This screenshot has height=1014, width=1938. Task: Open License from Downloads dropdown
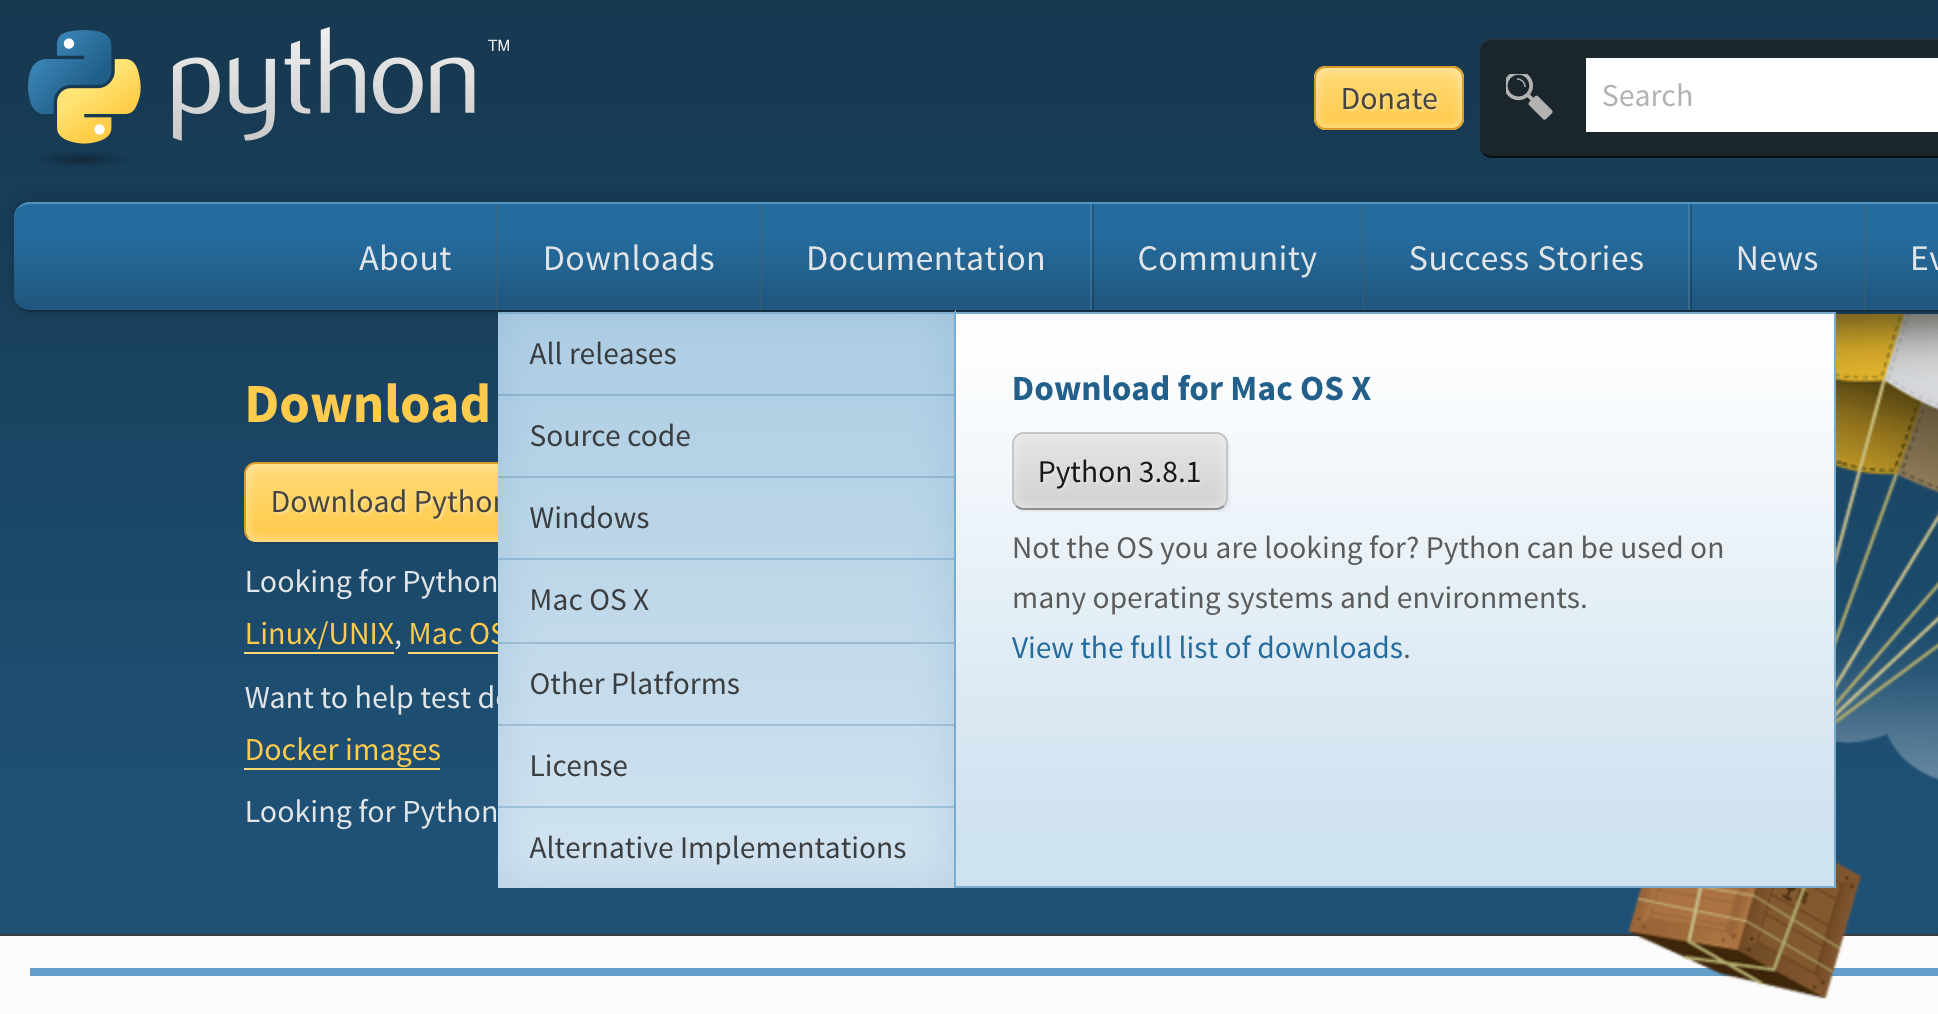(726, 766)
